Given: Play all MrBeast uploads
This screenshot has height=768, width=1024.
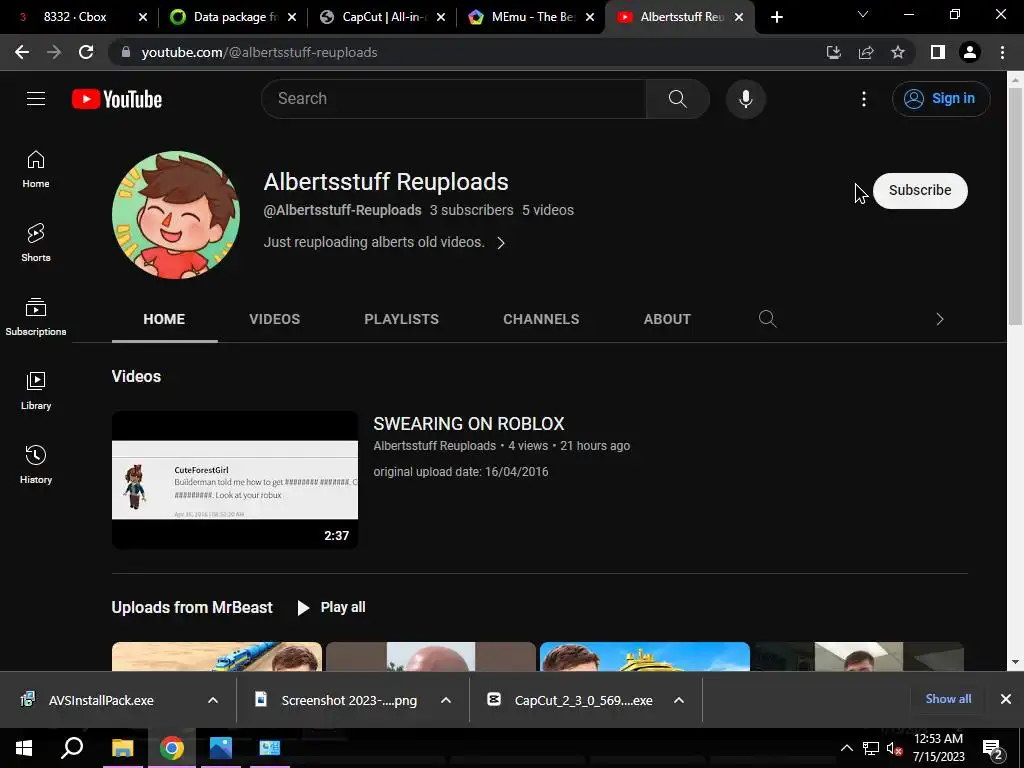Looking at the screenshot, I should 332,607.
